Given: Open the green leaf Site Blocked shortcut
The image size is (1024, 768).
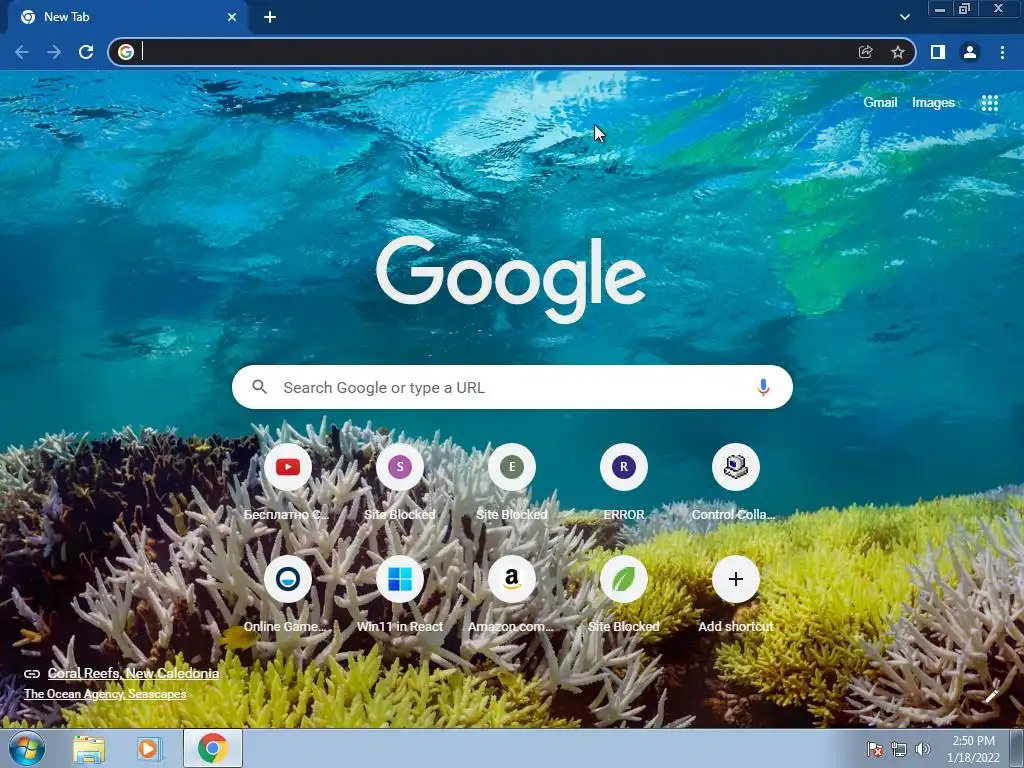Looking at the screenshot, I should (624, 579).
